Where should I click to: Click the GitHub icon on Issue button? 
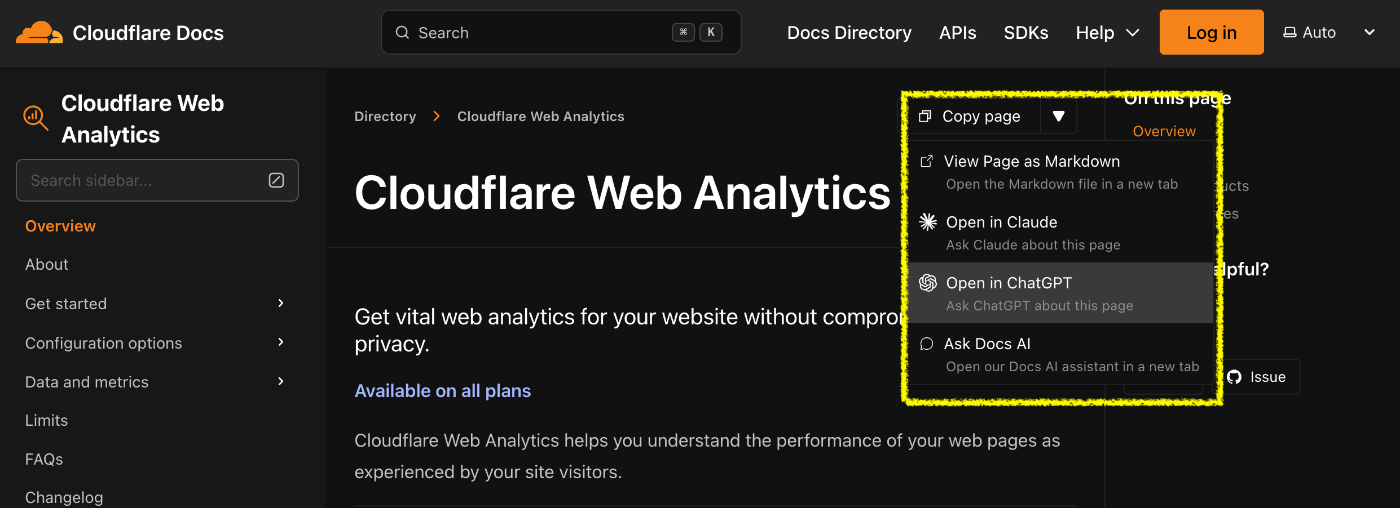coord(1234,377)
